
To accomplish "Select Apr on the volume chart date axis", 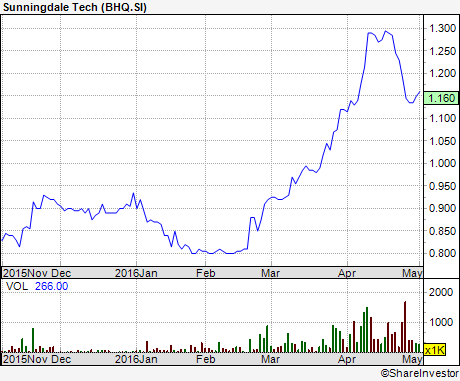I will (347, 359).
